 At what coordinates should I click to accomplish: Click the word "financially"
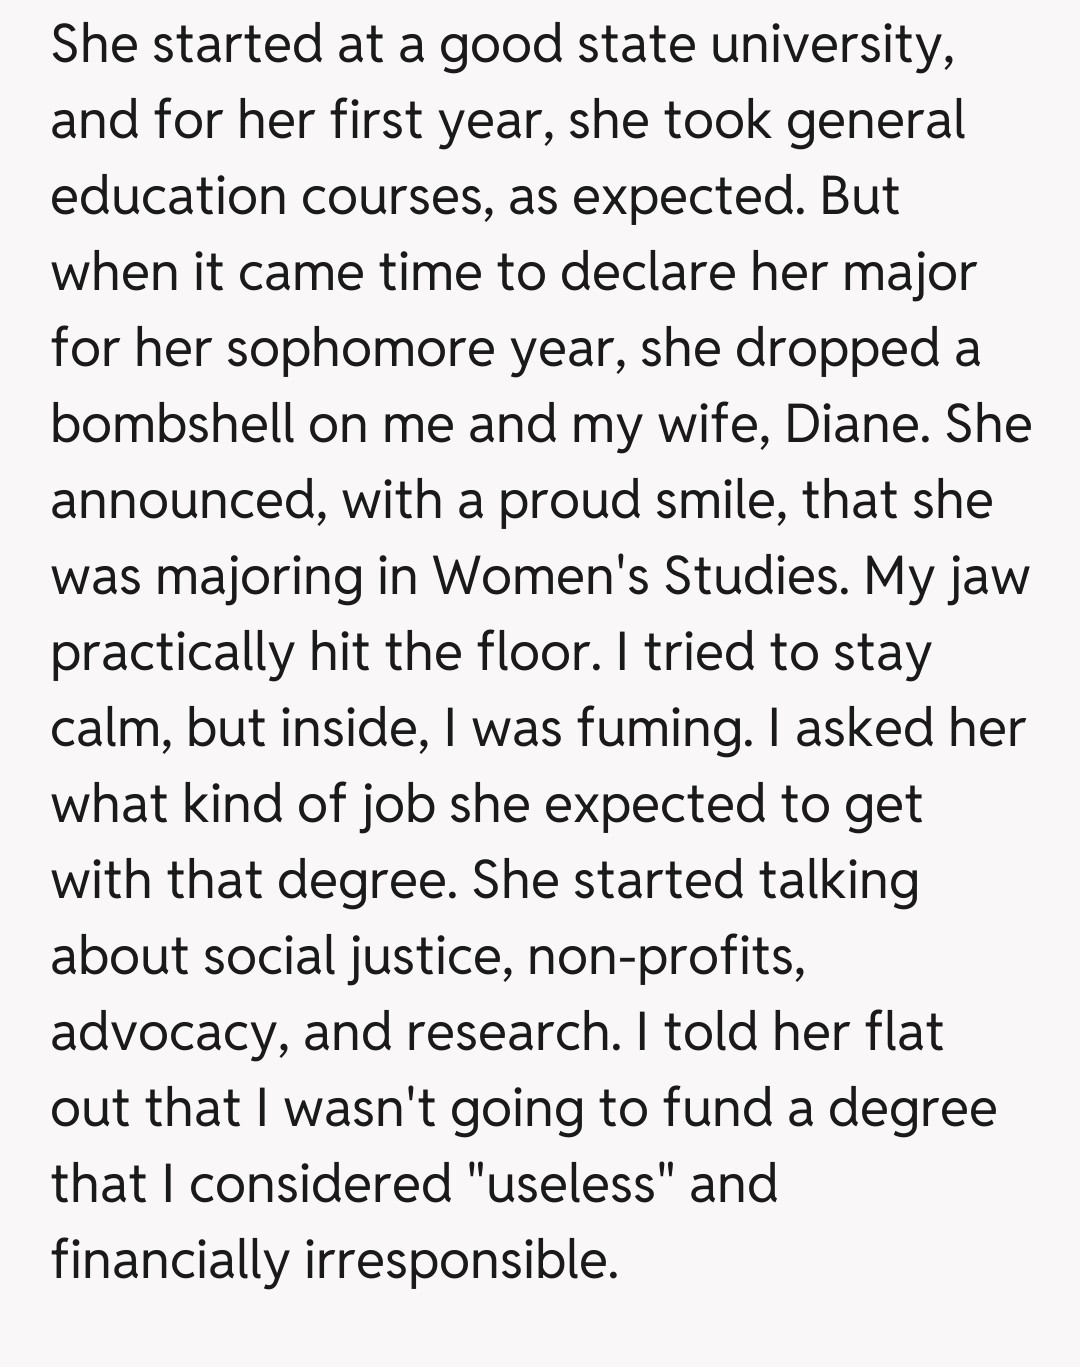170,1260
